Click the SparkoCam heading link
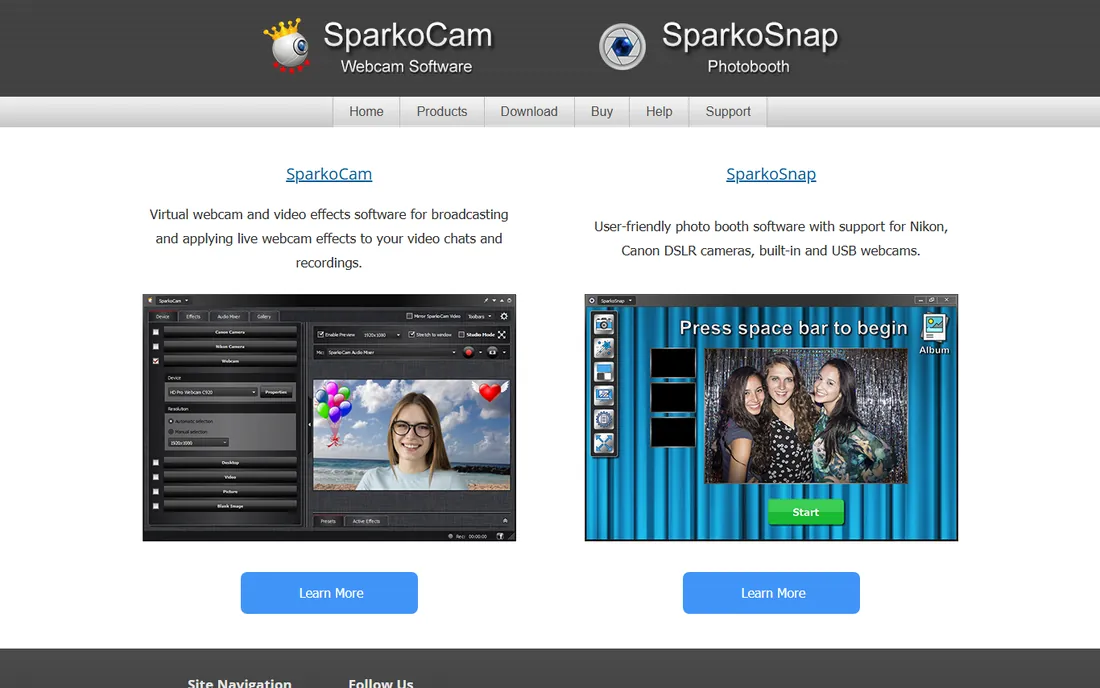Viewport: 1100px width, 688px height. point(329,174)
